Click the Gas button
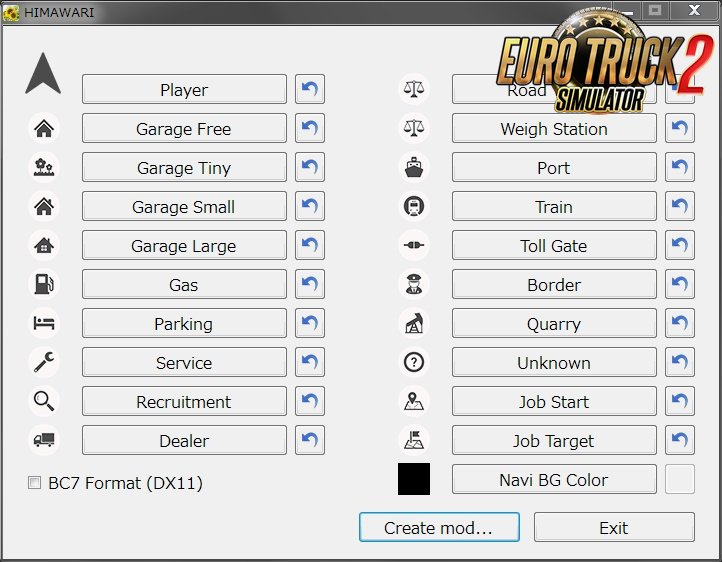 coord(184,284)
